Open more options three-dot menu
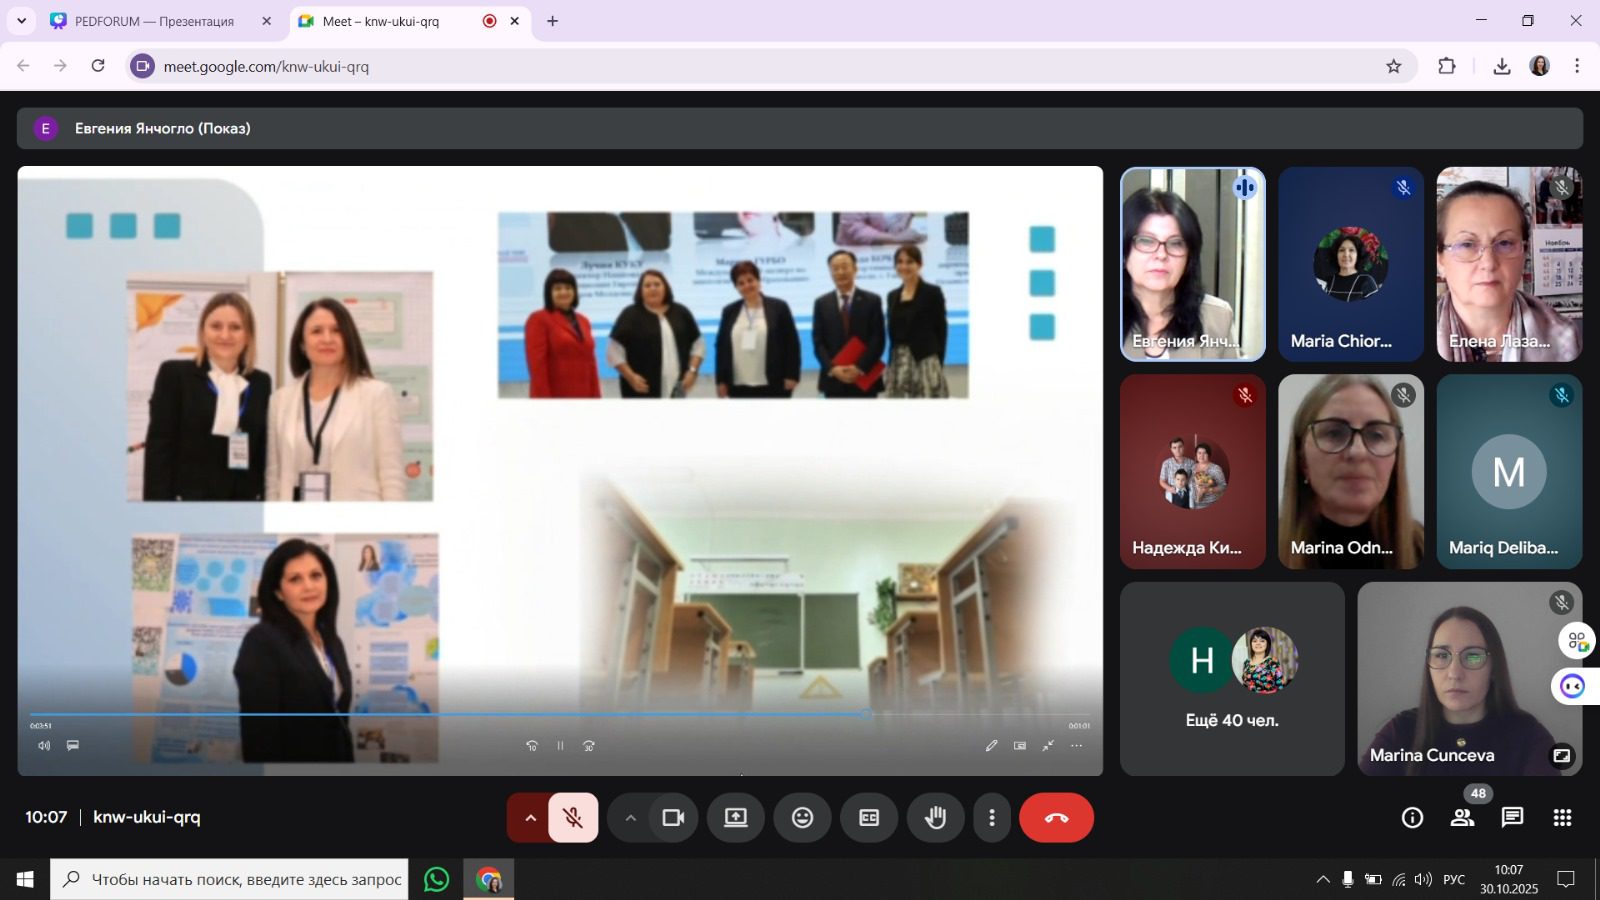This screenshot has width=1600, height=900. tap(991, 818)
